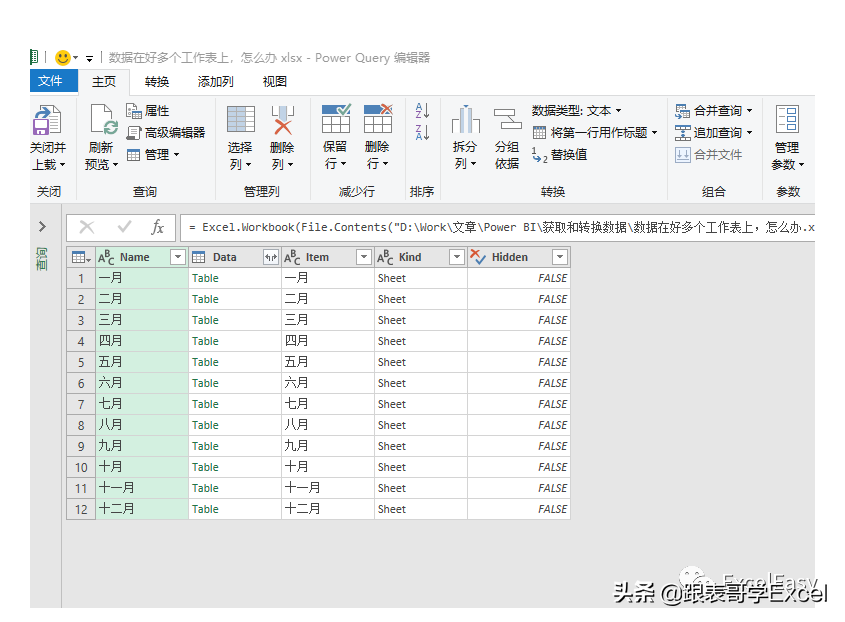Select the FALSE cell in row 12

click(x=518, y=509)
